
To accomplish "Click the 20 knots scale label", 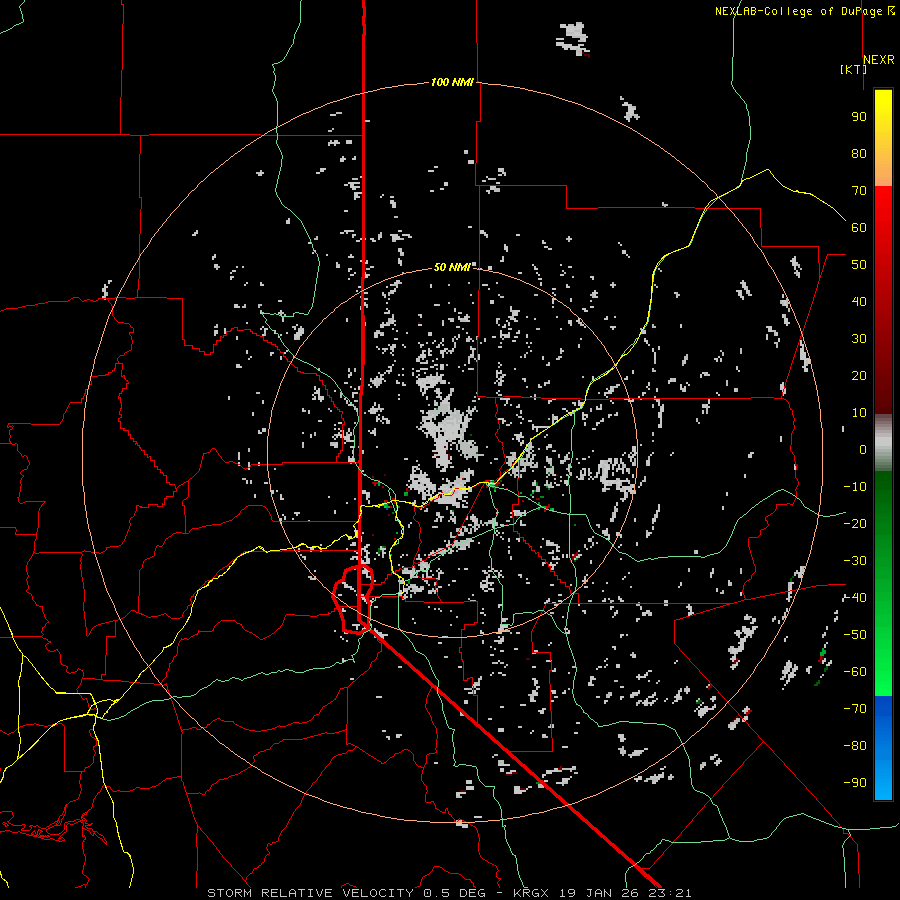I will pyautogui.click(x=859, y=376).
